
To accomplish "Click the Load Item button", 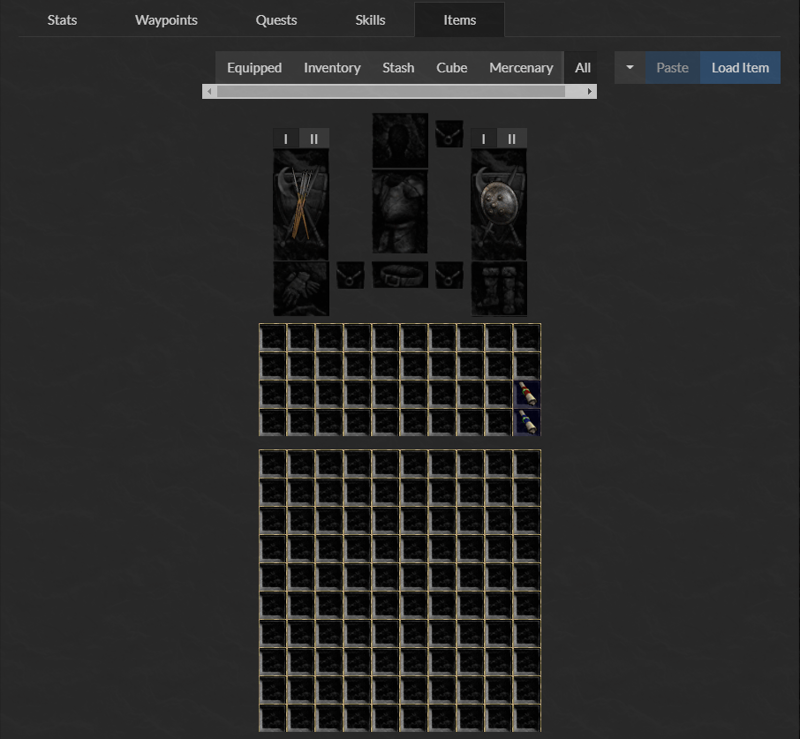I will click(x=740, y=67).
